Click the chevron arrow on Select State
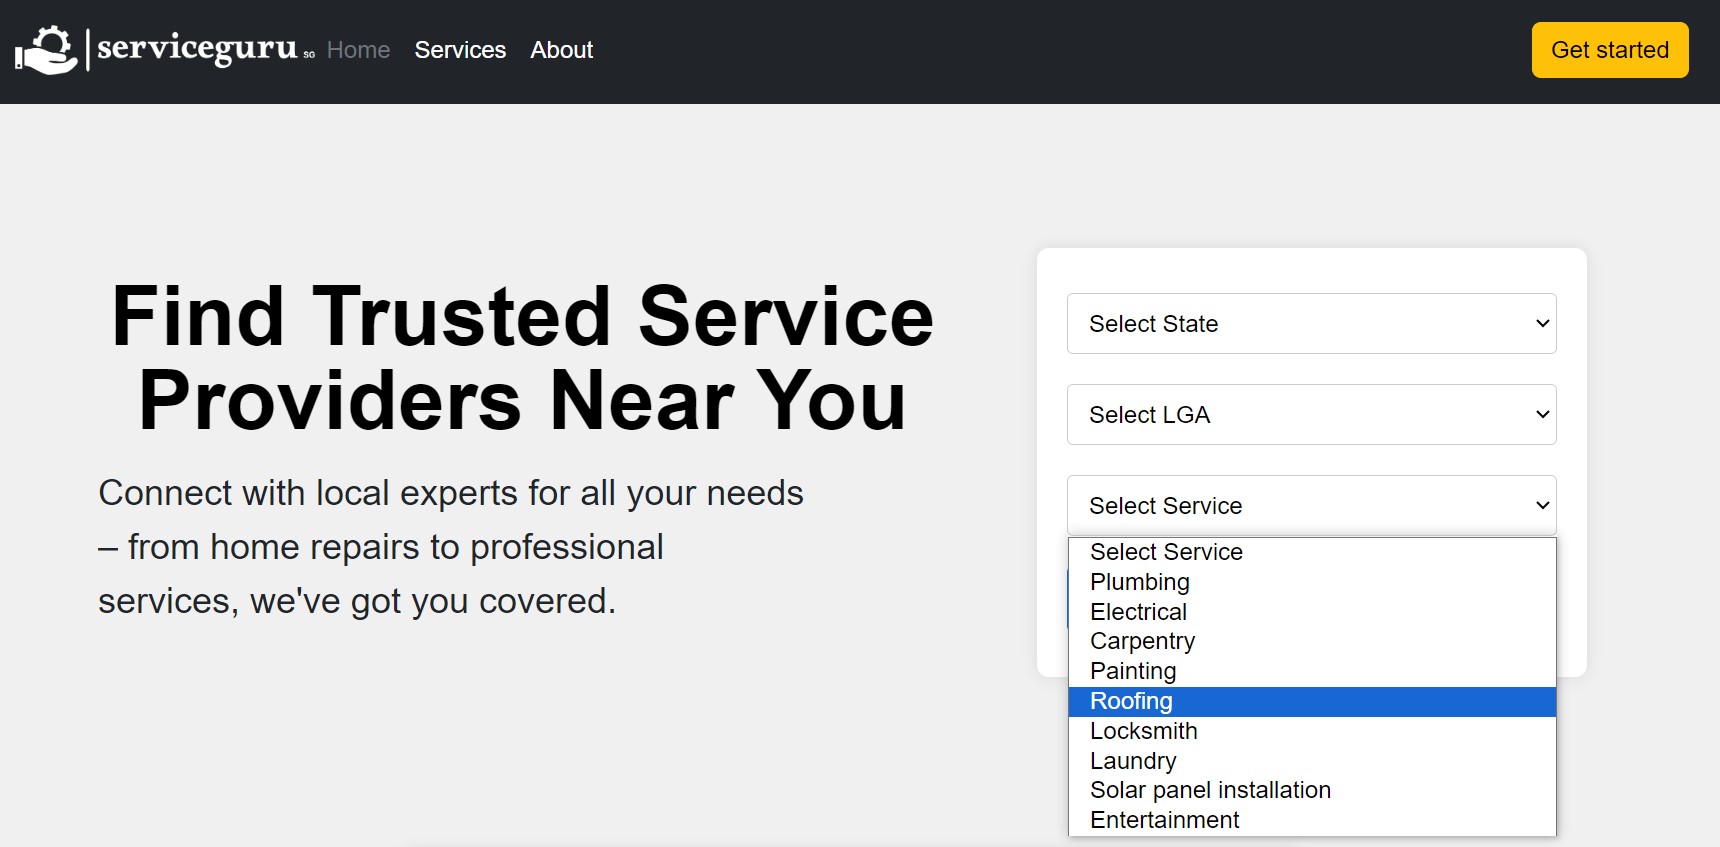 pos(1542,324)
